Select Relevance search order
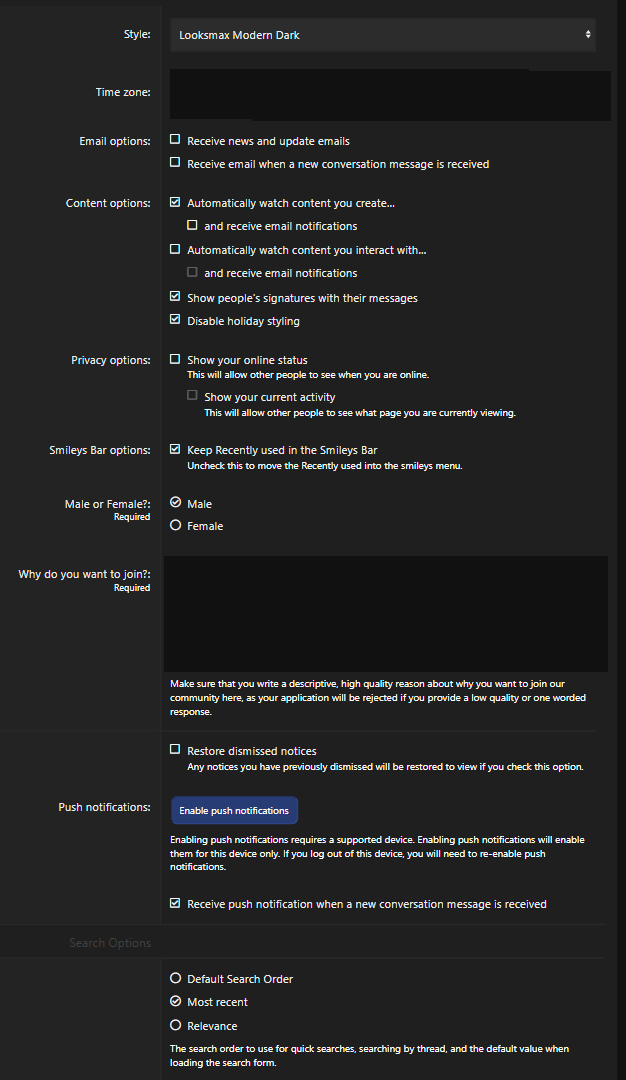 tap(176, 1025)
